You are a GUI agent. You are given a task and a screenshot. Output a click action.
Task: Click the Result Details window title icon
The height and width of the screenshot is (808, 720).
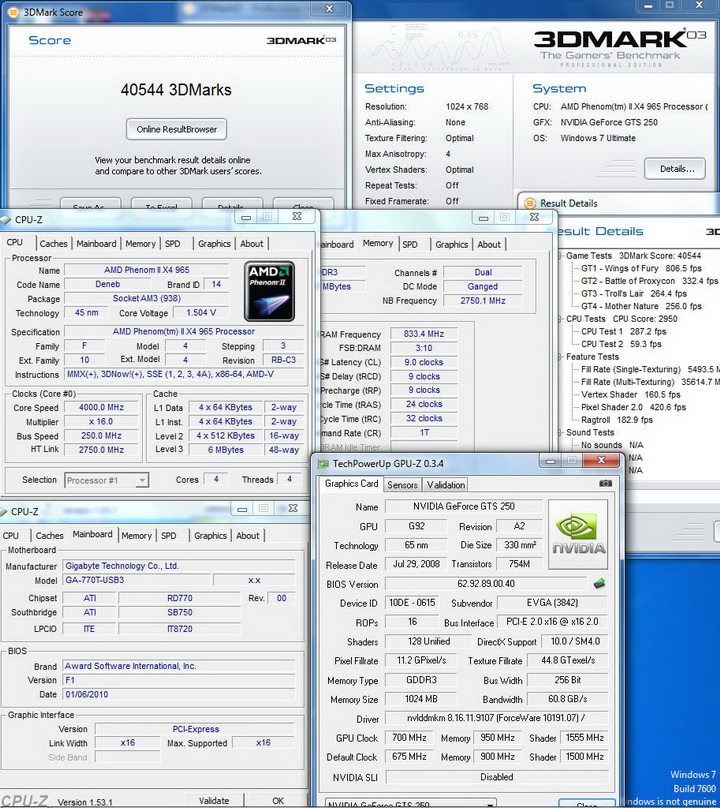click(529, 203)
